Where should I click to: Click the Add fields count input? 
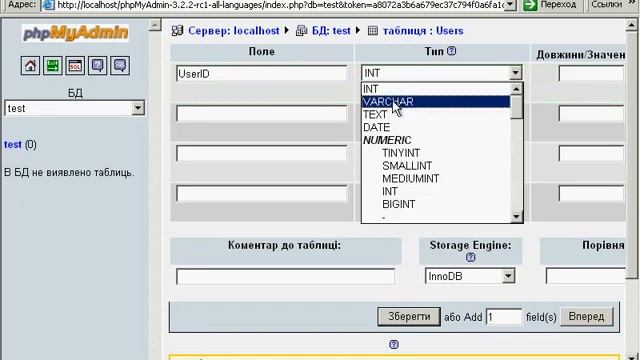point(504,317)
